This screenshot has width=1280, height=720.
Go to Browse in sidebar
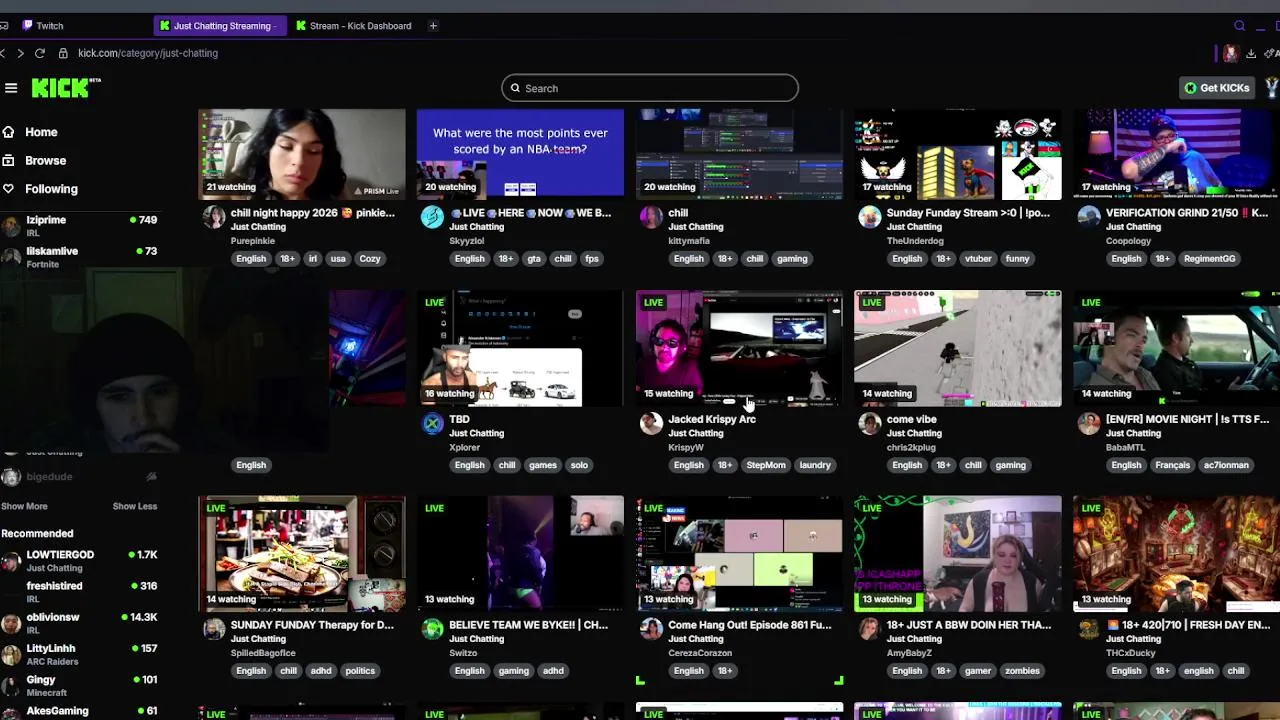[x=46, y=160]
